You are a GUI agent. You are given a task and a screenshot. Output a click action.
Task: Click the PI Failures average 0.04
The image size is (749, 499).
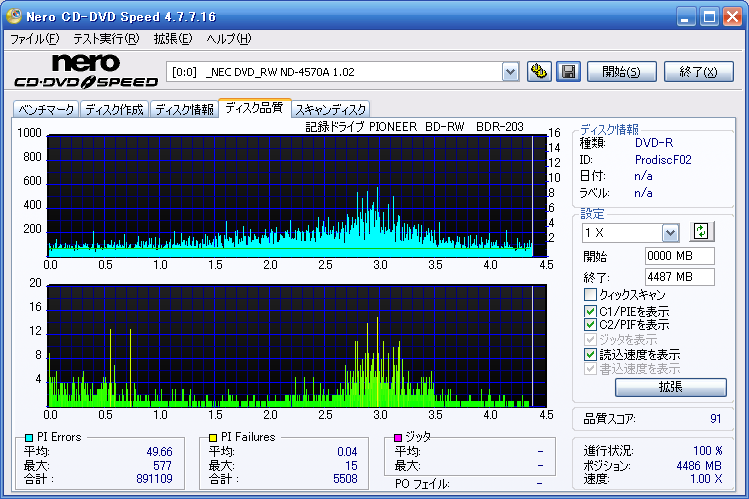point(347,452)
